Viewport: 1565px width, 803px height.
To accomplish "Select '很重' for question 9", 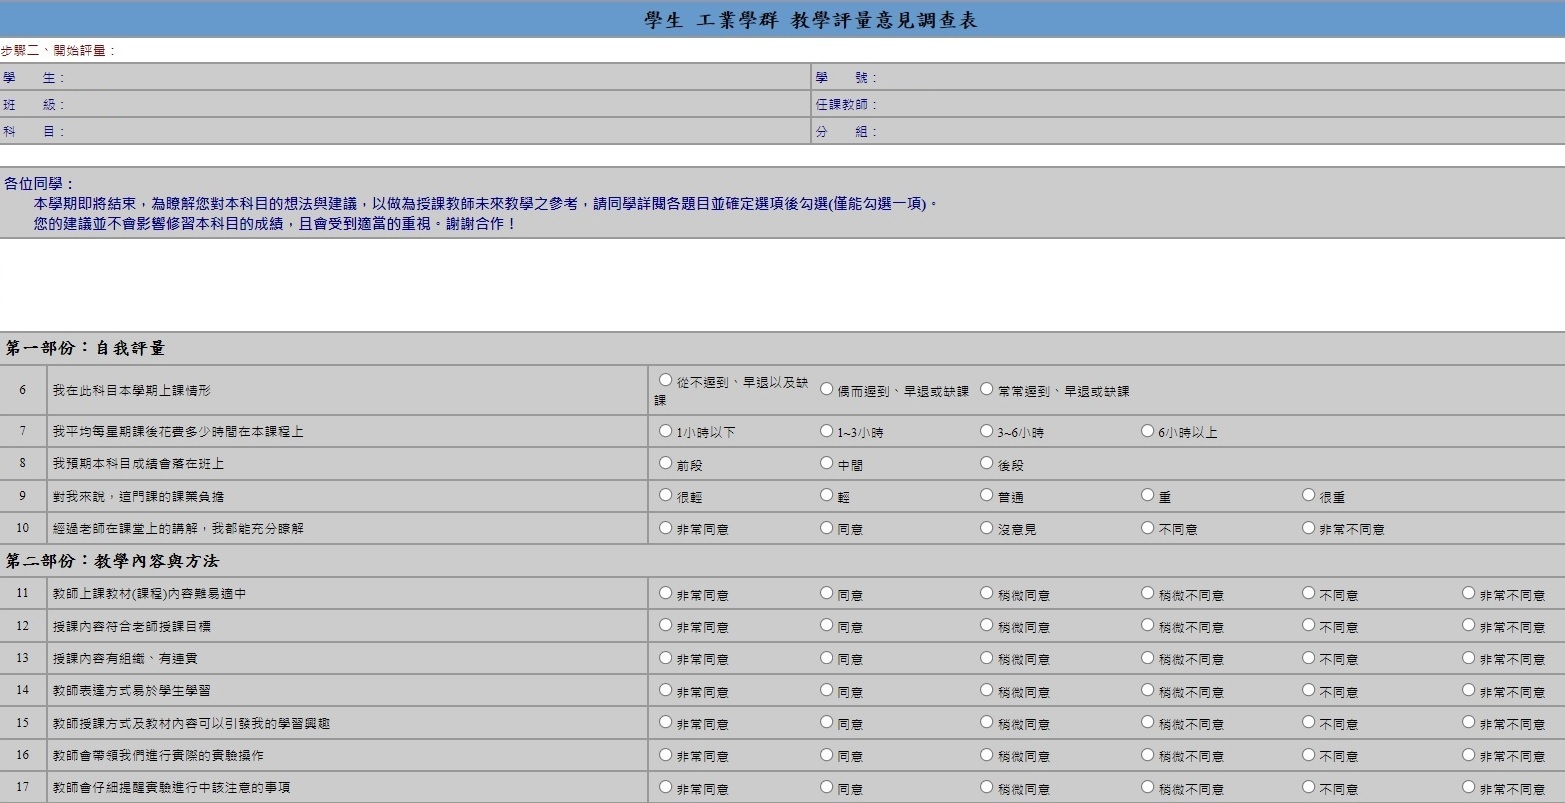I will pos(1308,495).
